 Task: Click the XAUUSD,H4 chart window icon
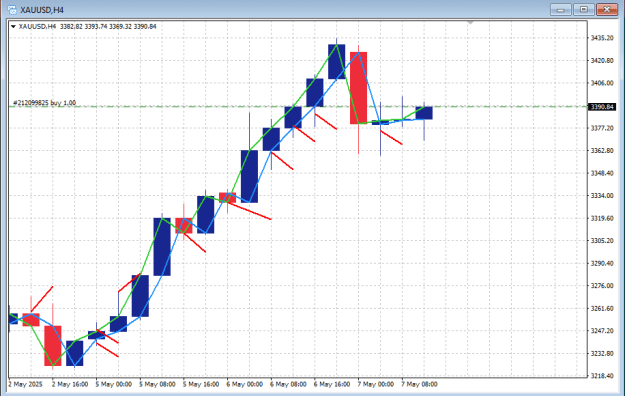12,10
